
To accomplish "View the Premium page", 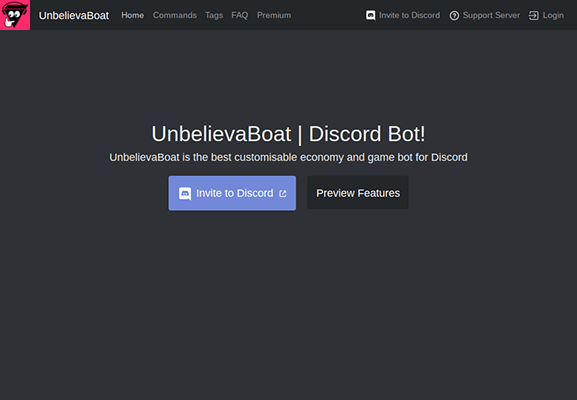I will 274,15.
